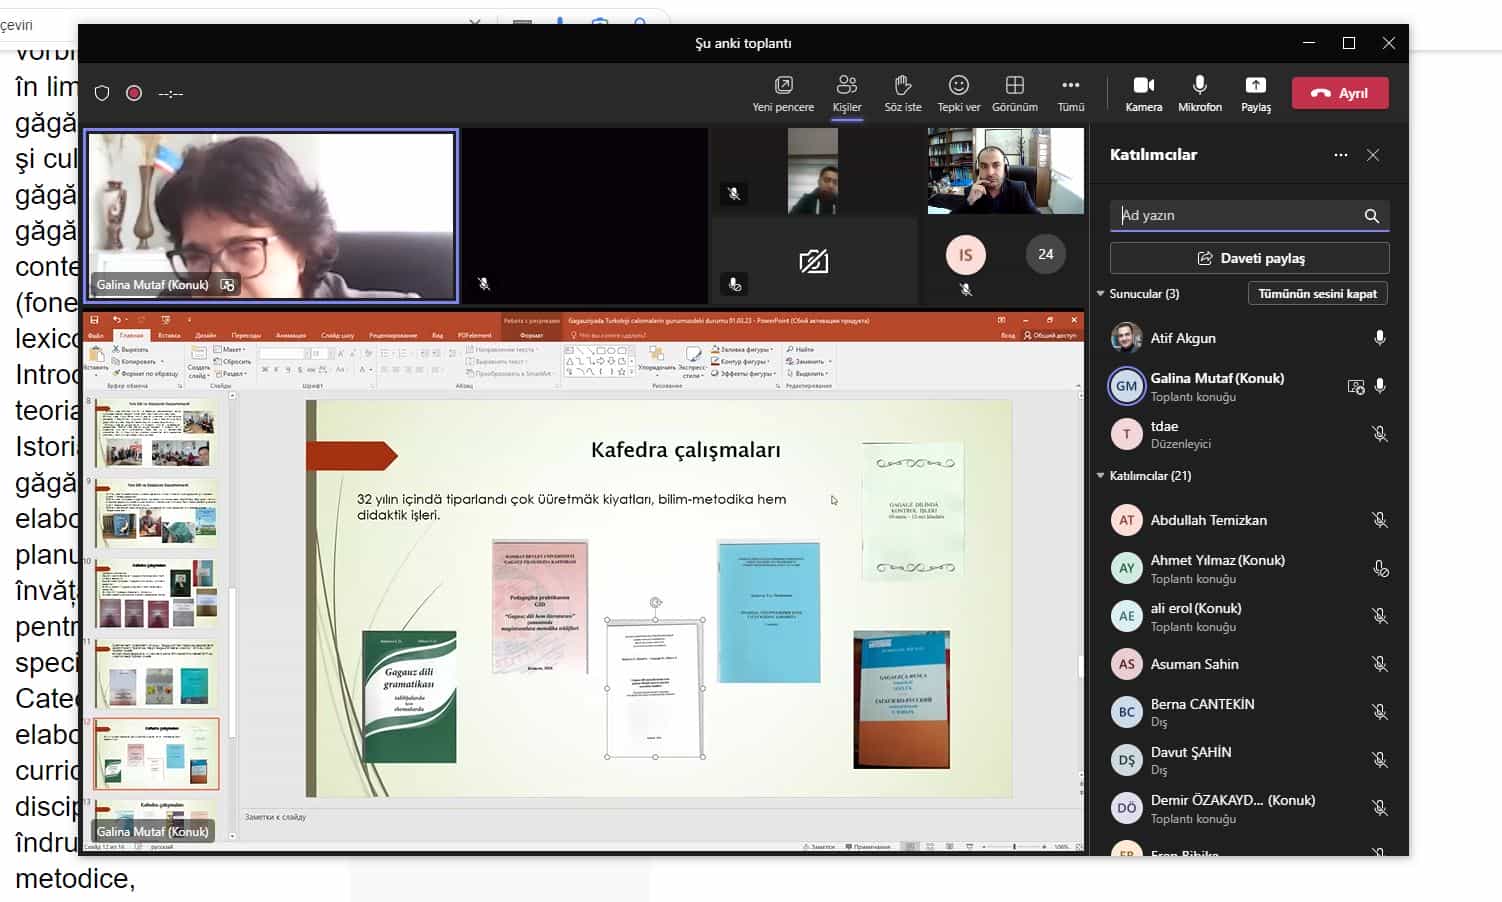1502x902 pixels.
Task: Toggle the Kamera on or off
Action: [x=1143, y=86]
